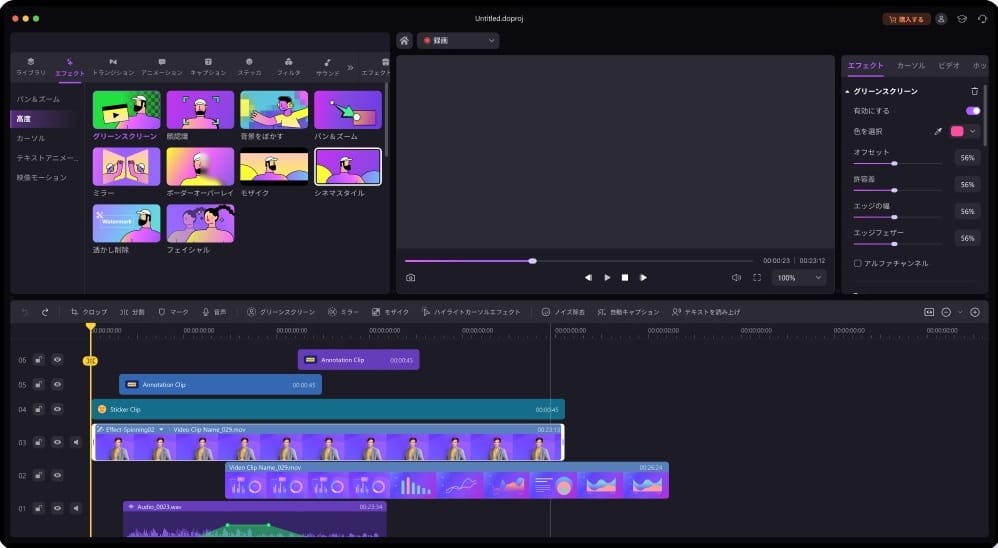Open the 100% preview zoom dropdown
Image resolution: width=998 pixels, height=548 pixels.
click(799, 278)
